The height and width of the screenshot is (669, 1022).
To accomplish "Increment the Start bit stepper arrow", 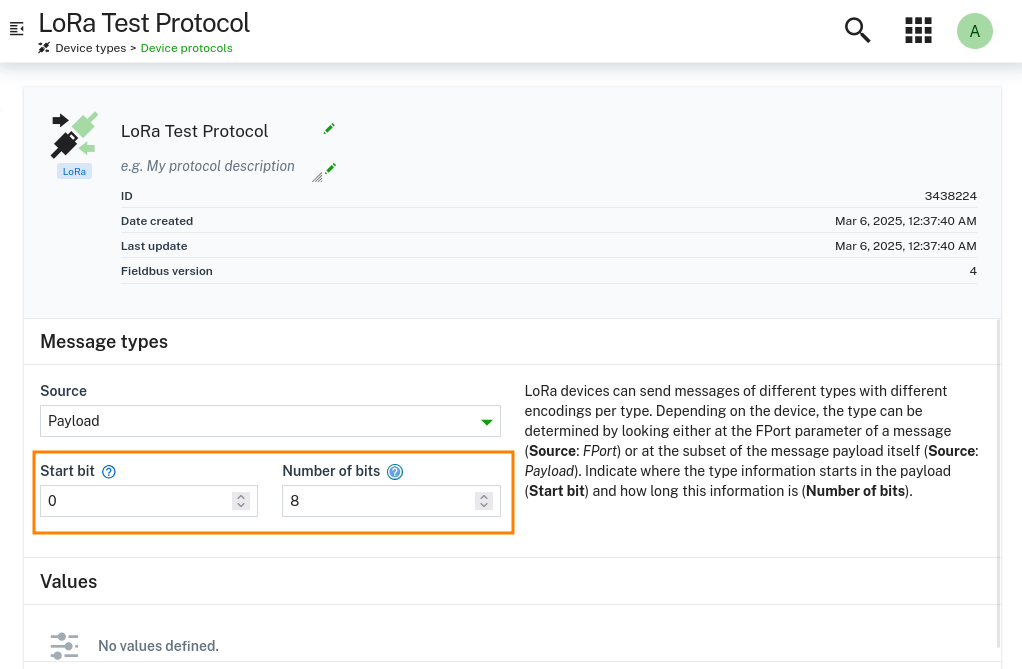I will [240, 496].
